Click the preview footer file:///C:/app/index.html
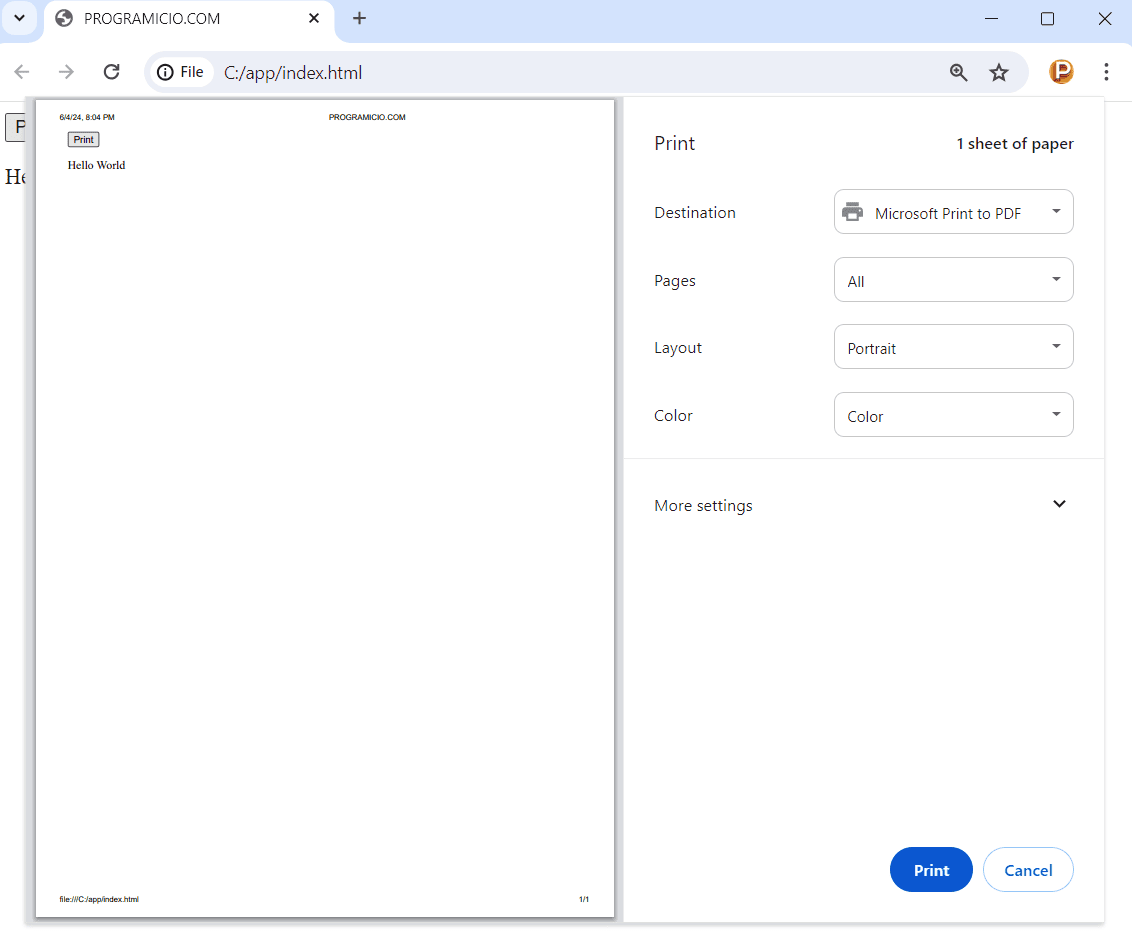This screenshot has width=1132, height=935. tap(99, 899)
